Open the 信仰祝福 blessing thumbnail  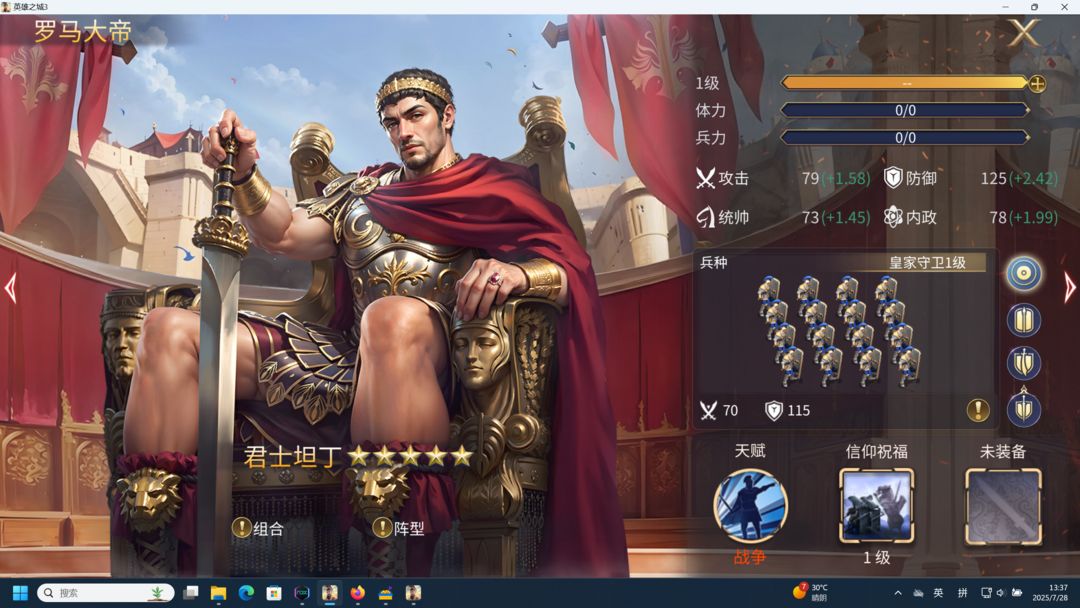click(x=876, y=506)
